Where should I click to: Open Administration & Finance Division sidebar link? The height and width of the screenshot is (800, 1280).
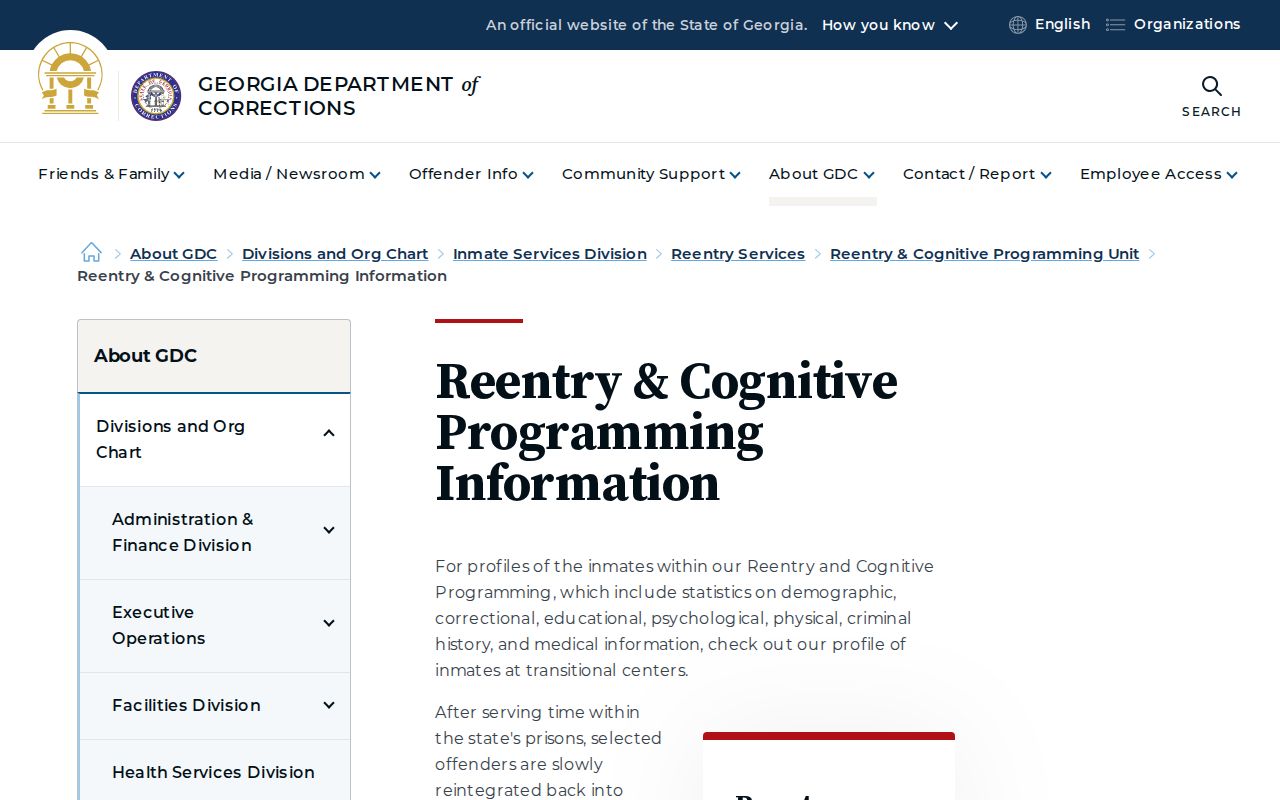[x=182, y=532]
